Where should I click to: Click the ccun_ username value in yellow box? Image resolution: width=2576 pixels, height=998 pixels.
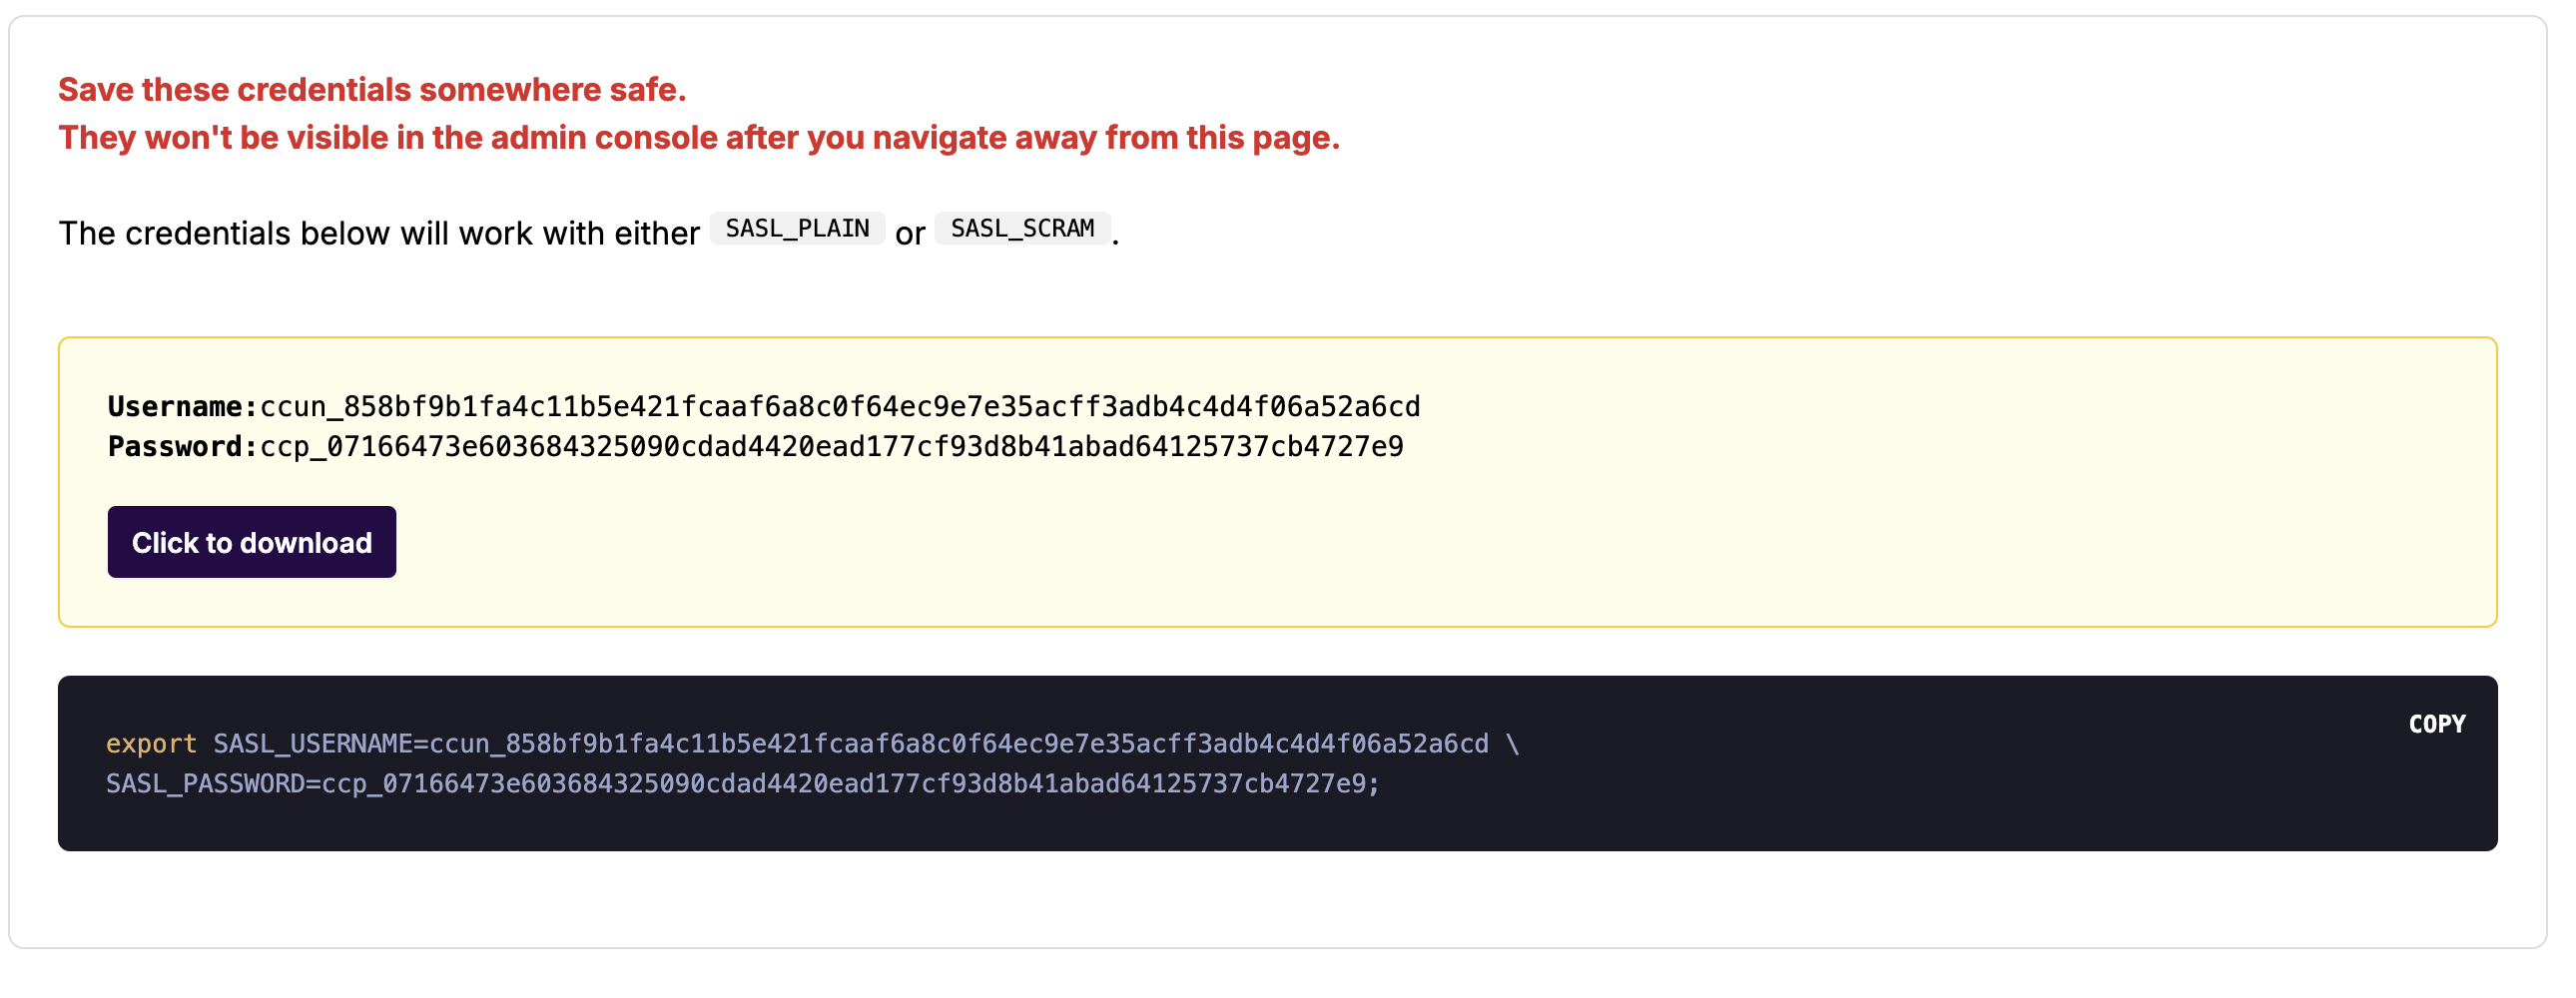click(839, 407)
